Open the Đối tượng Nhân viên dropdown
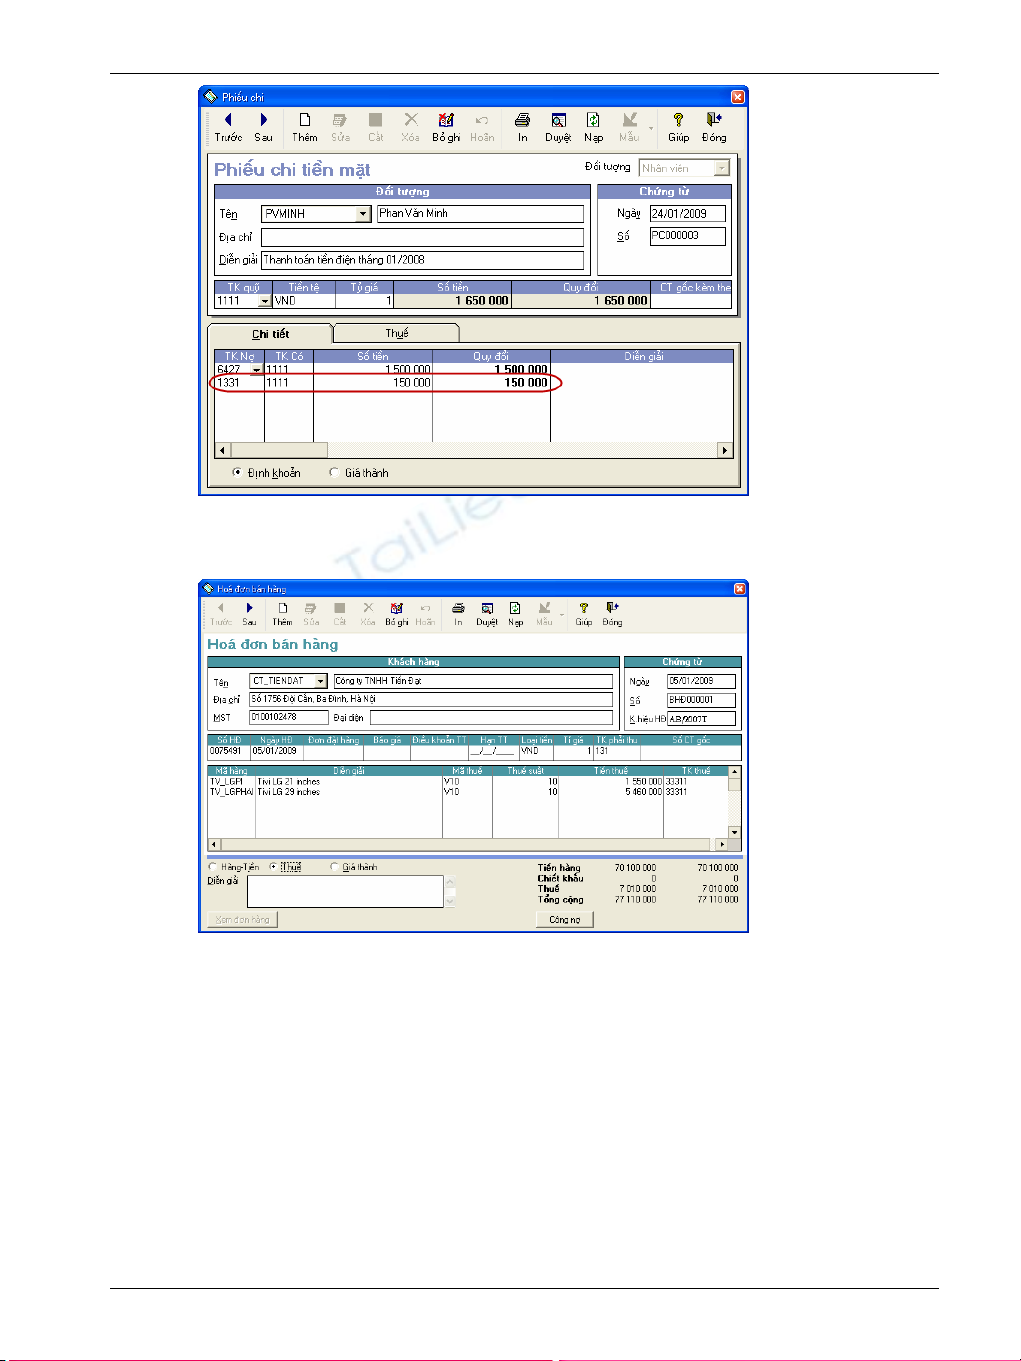This screenshot has width=1021, height=1361. tap(721, 168)
